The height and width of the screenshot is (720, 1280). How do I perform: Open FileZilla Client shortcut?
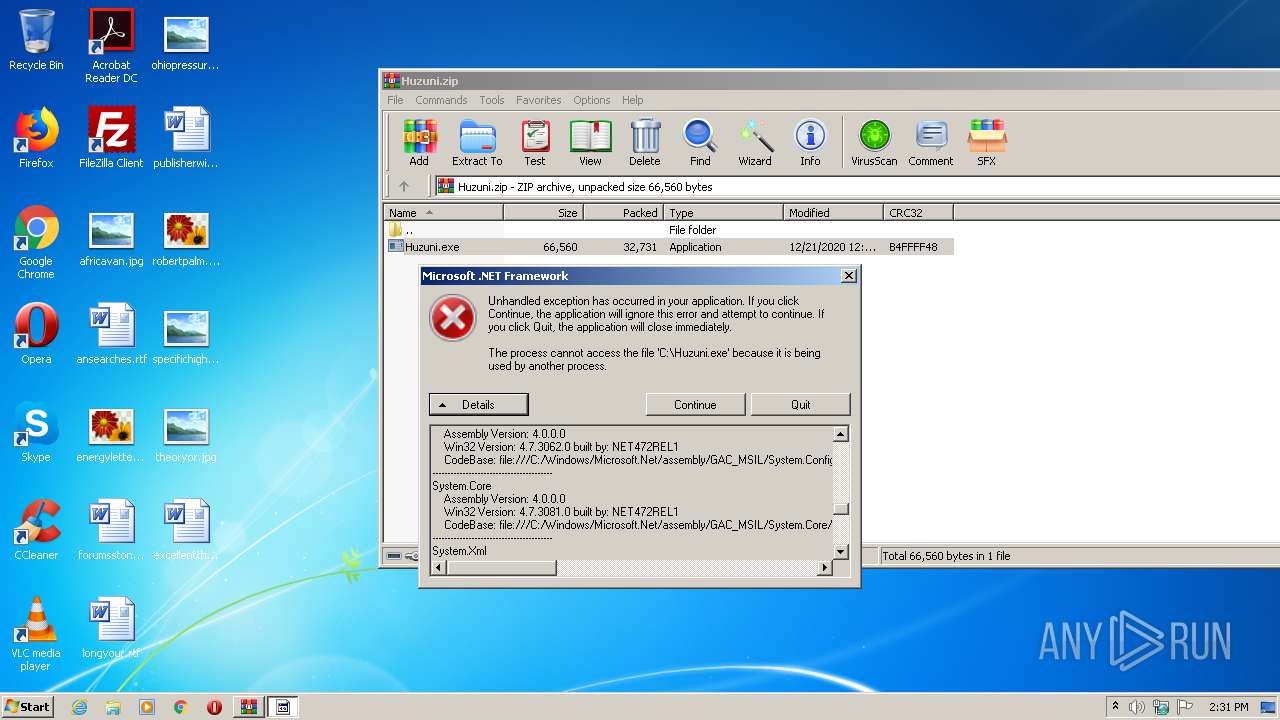pyautogui.click(x=111, y=138)
